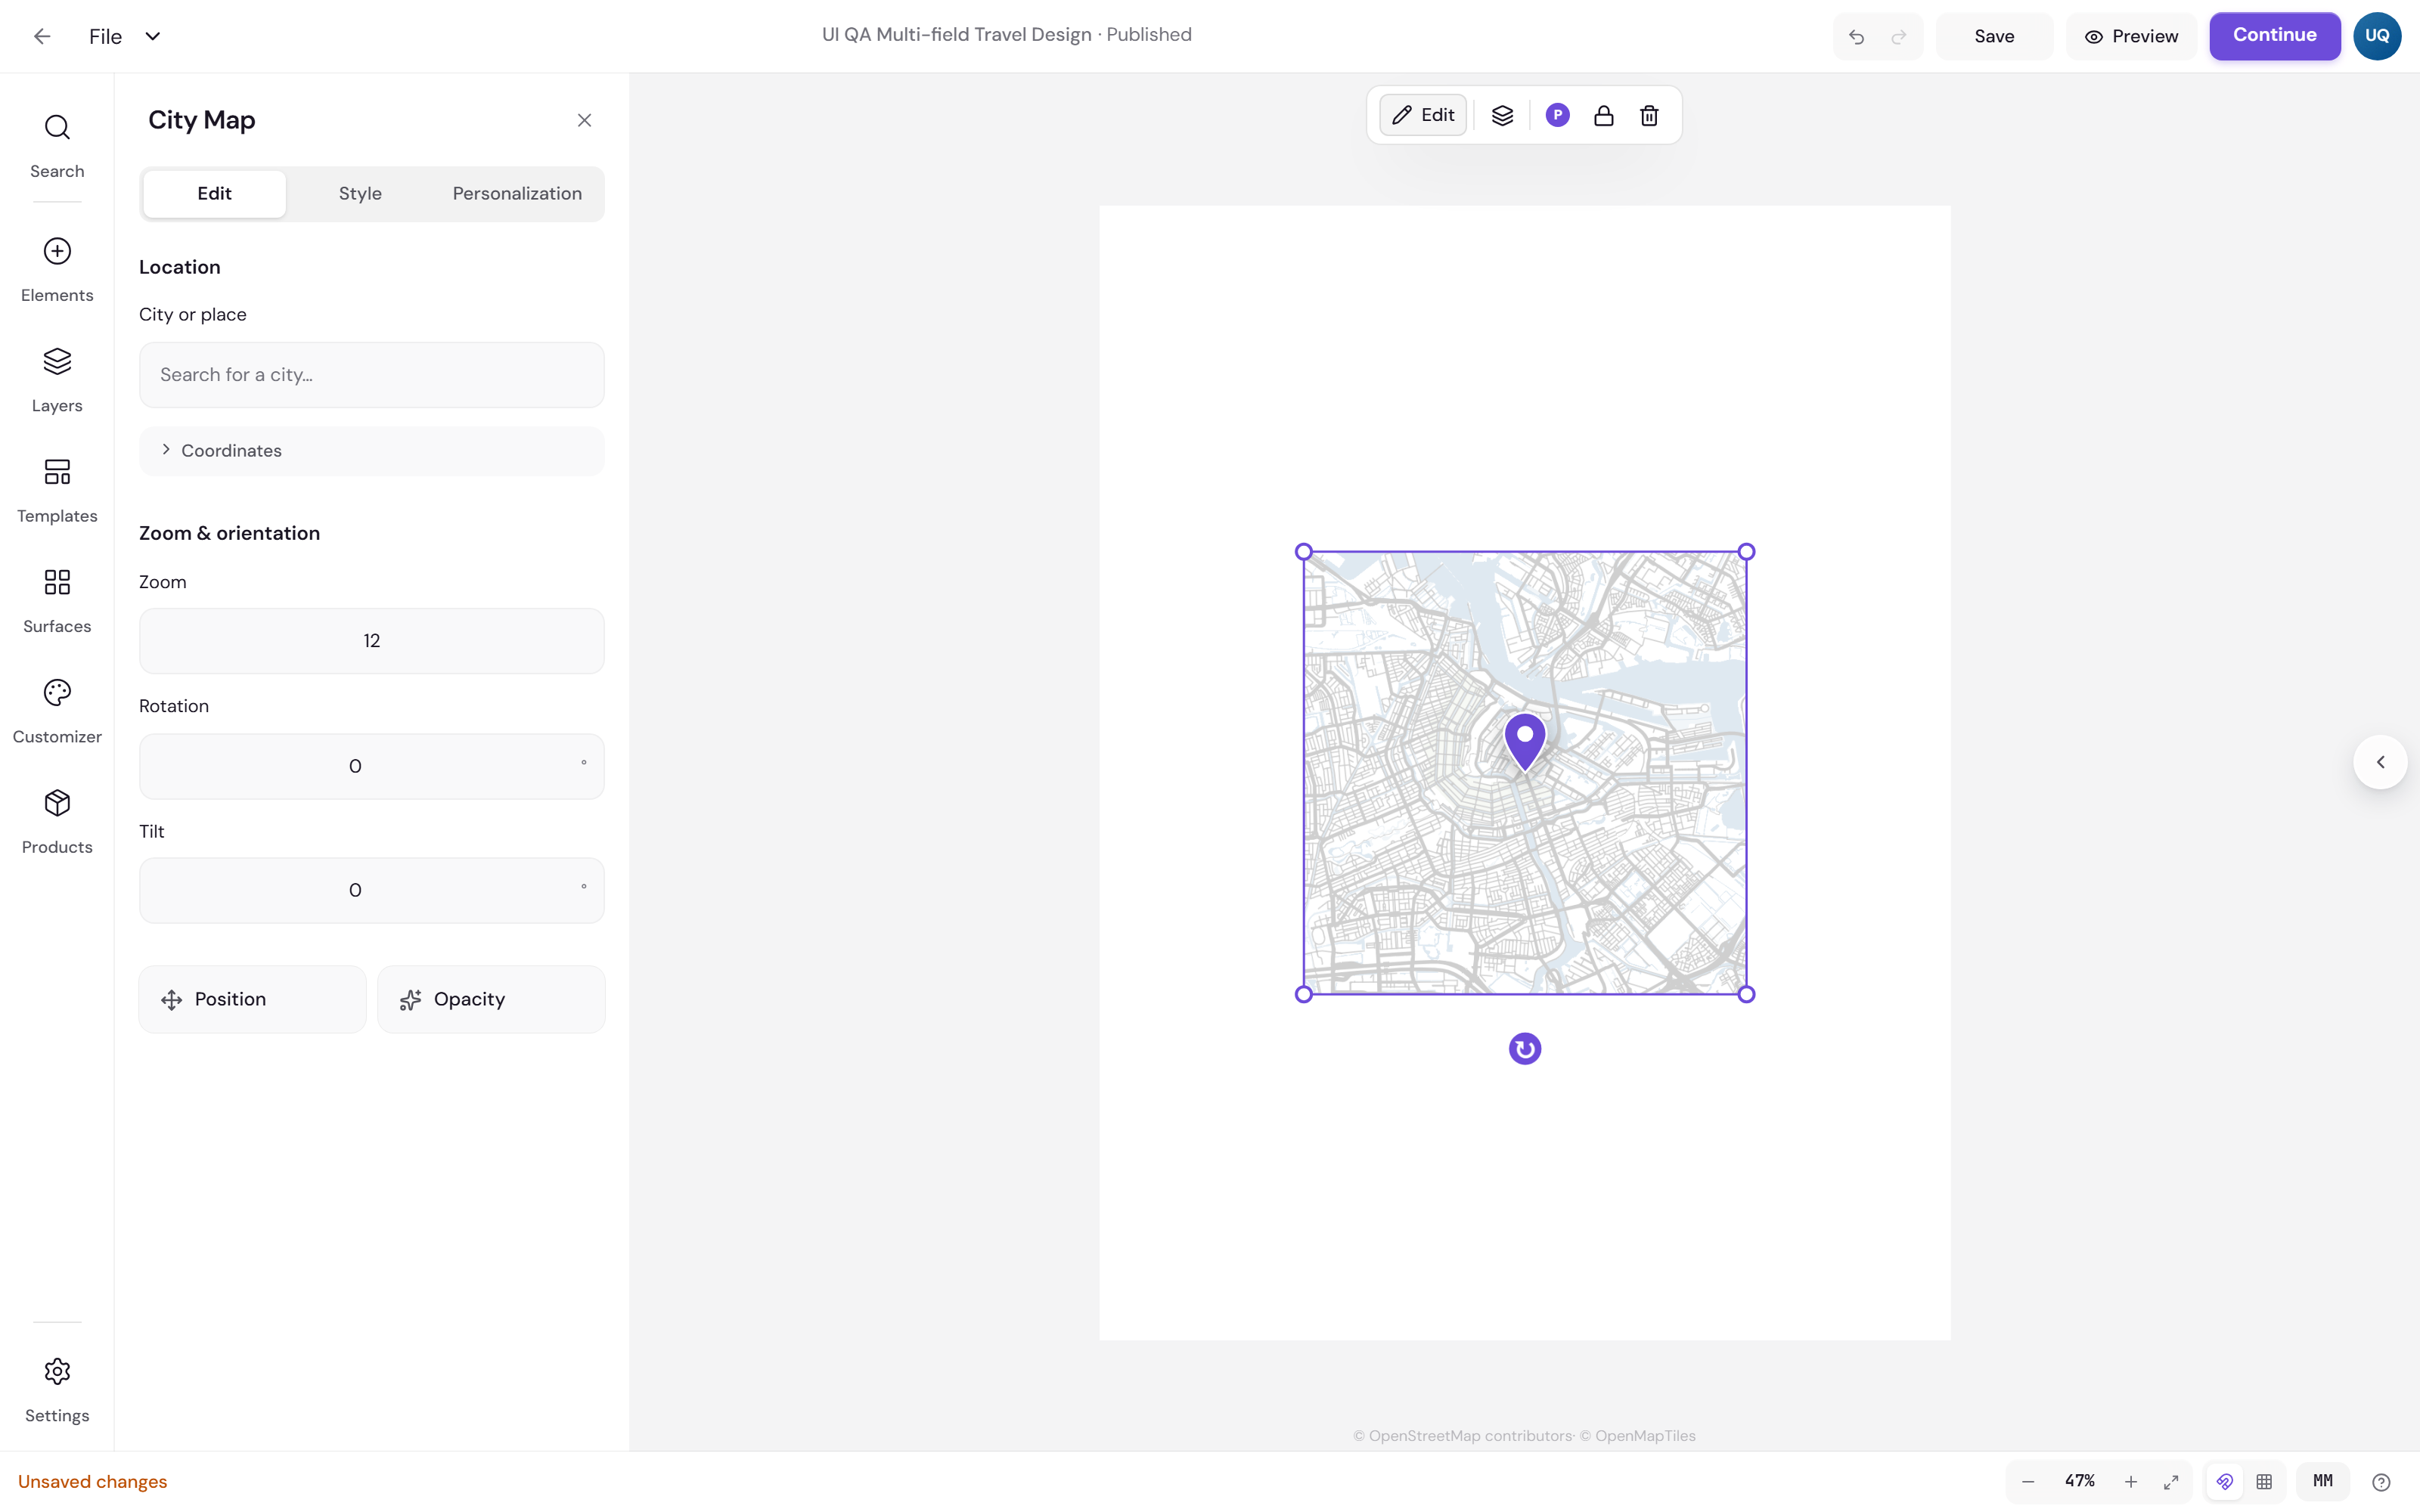
Task: Open the Opacity settings button
Action: (491, 998)
